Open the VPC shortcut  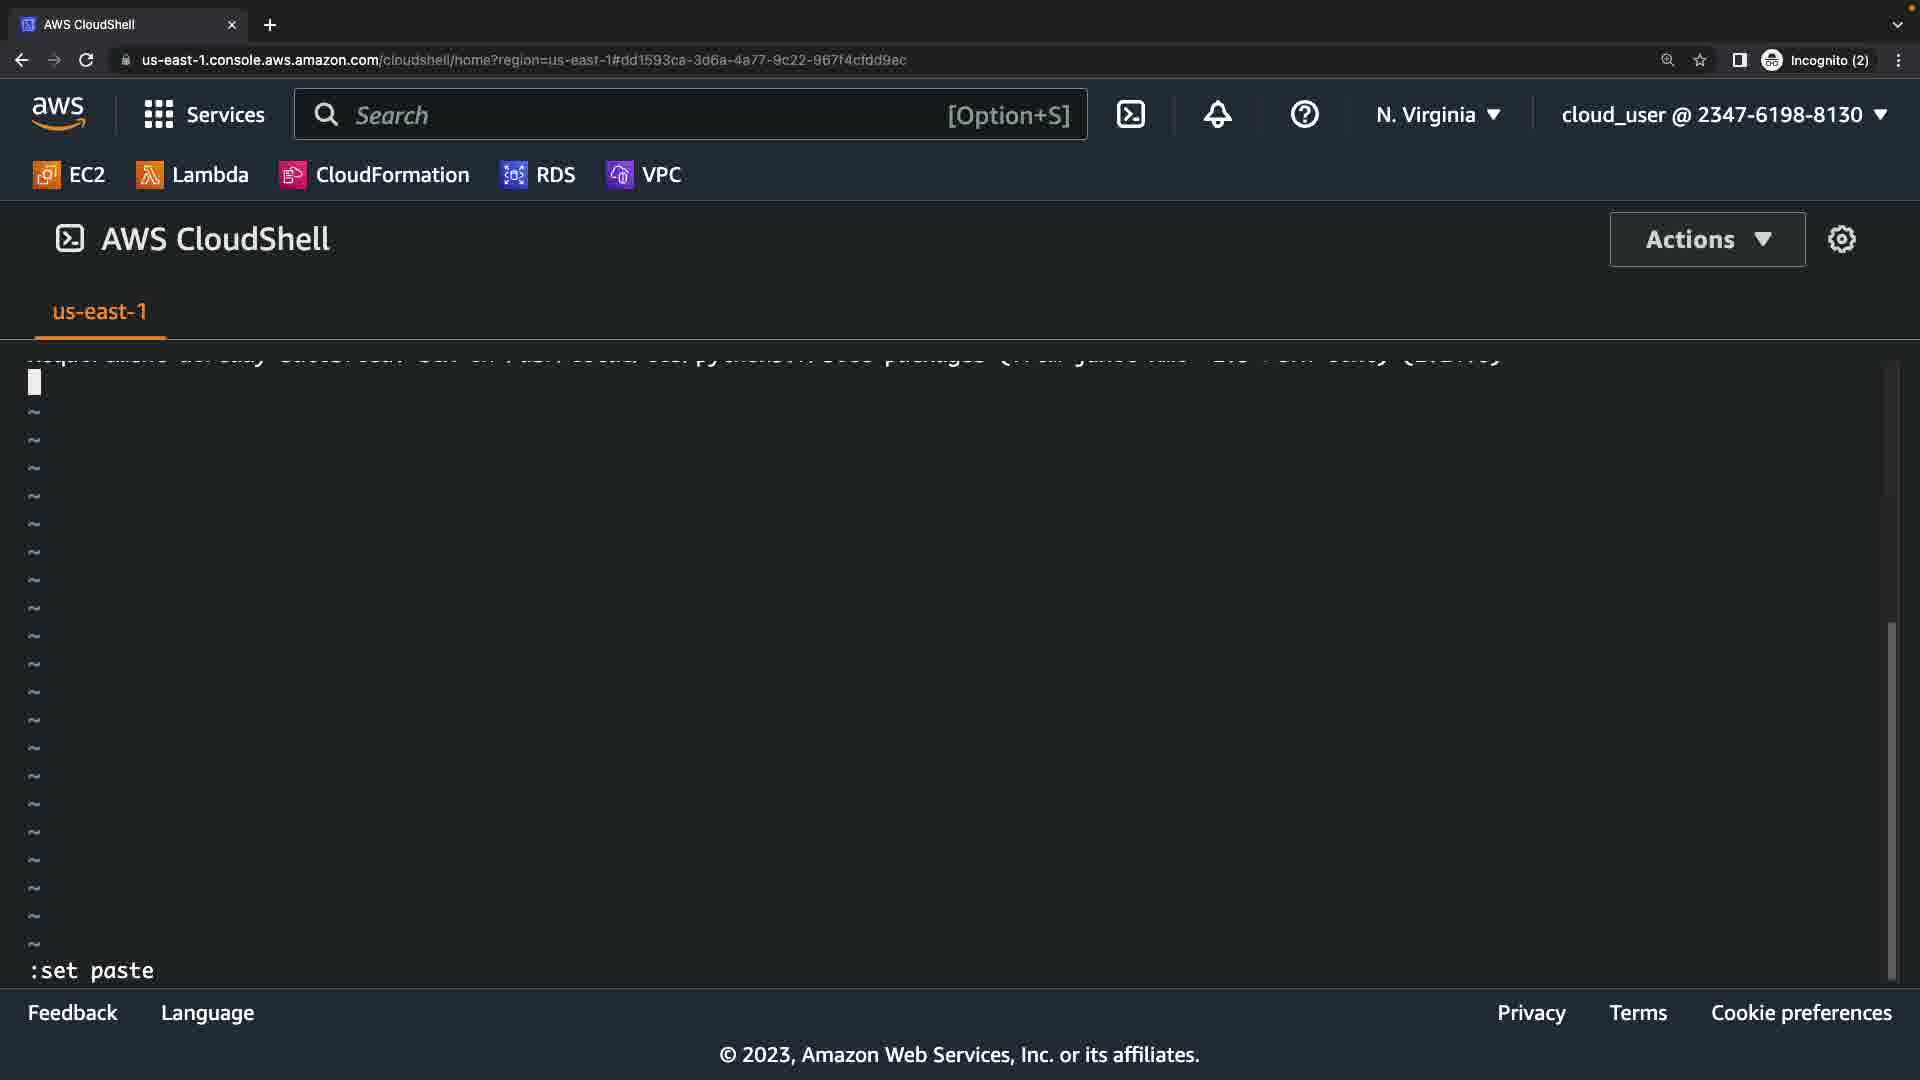tap(644, 175)
